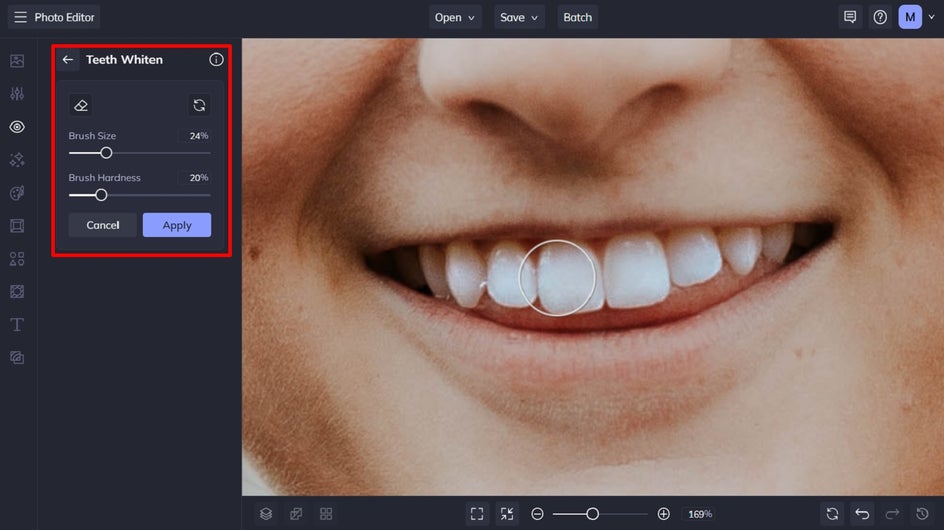Open the Layers panel icon
The image size is (944, 530).
266,514
